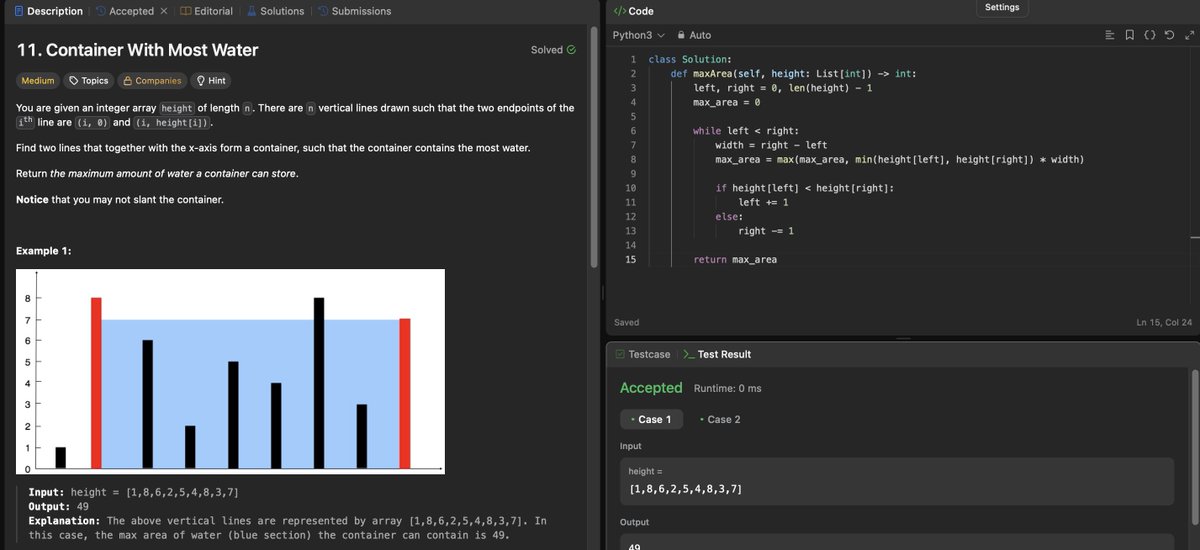Open the Description tab
The width and height of the screenshot is (1200, 550).
(48, 11)
